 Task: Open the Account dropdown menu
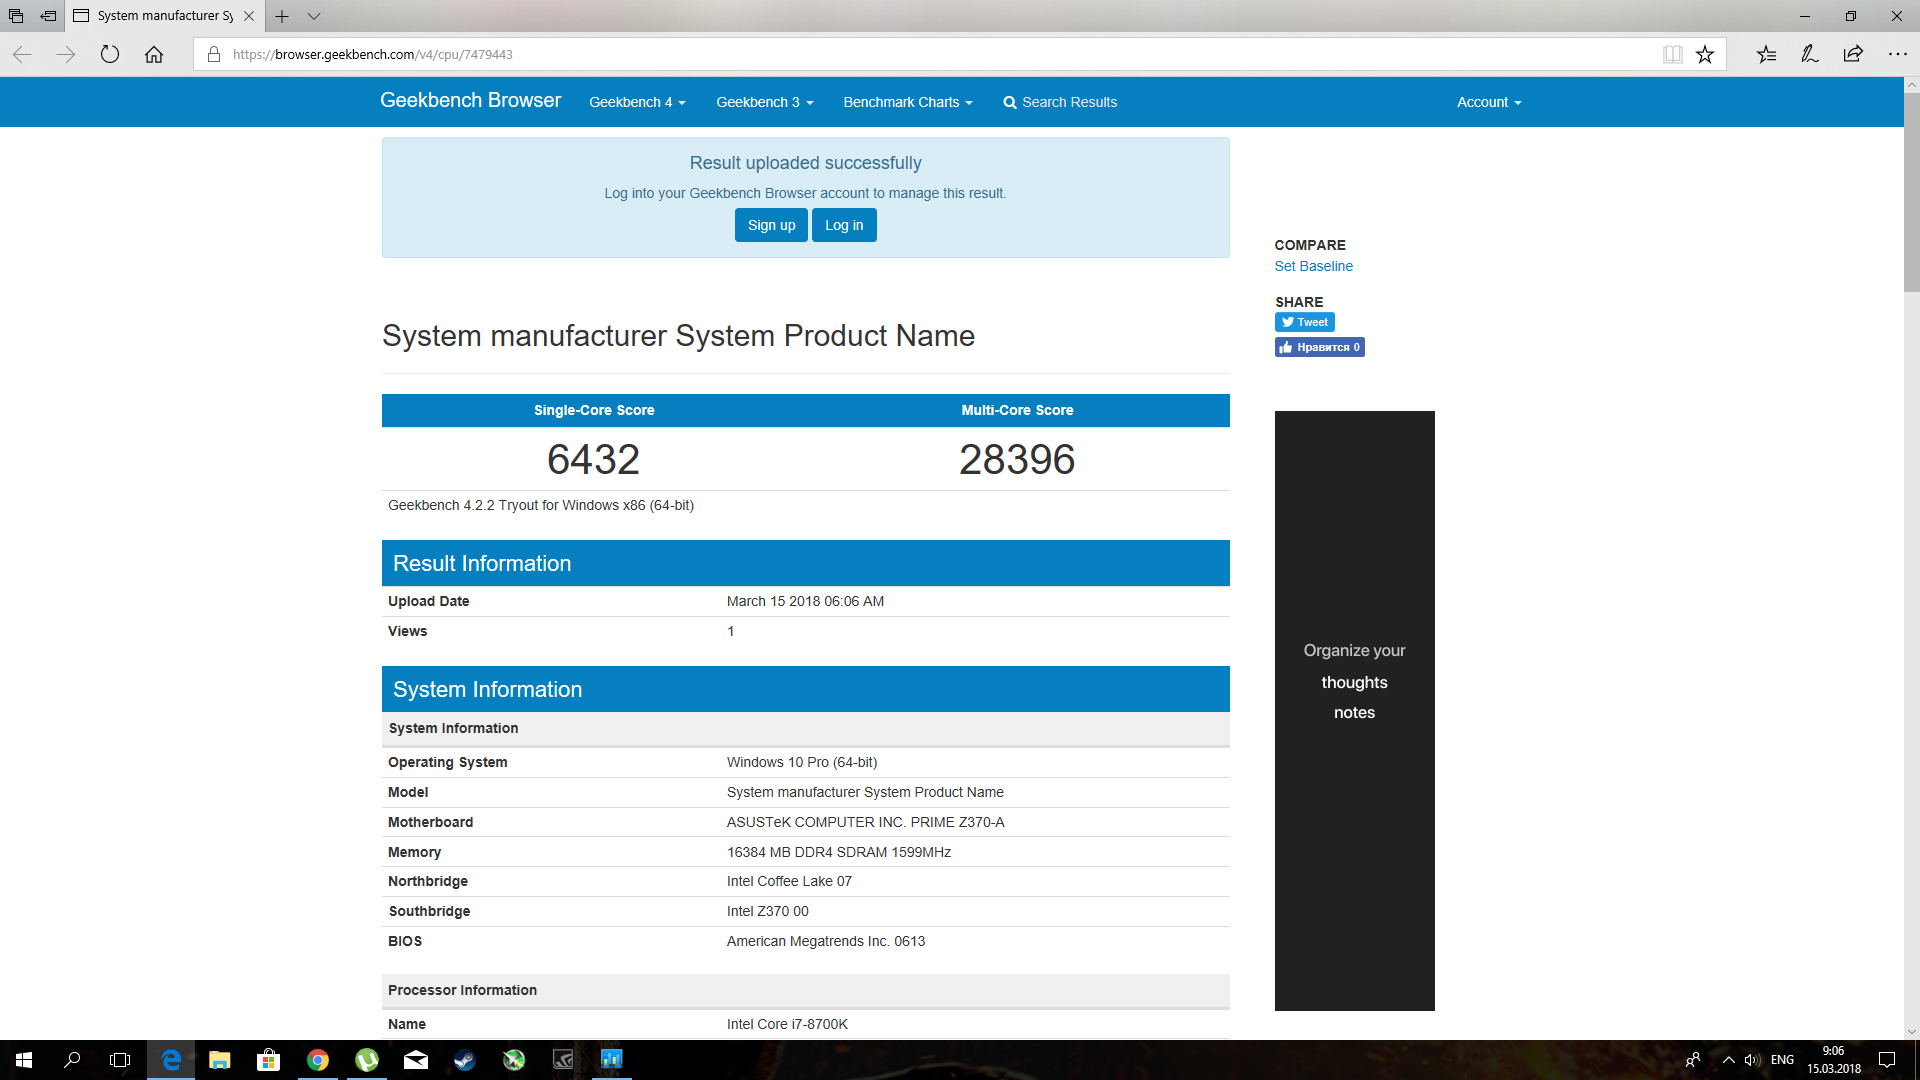(x=1488, y=102)
